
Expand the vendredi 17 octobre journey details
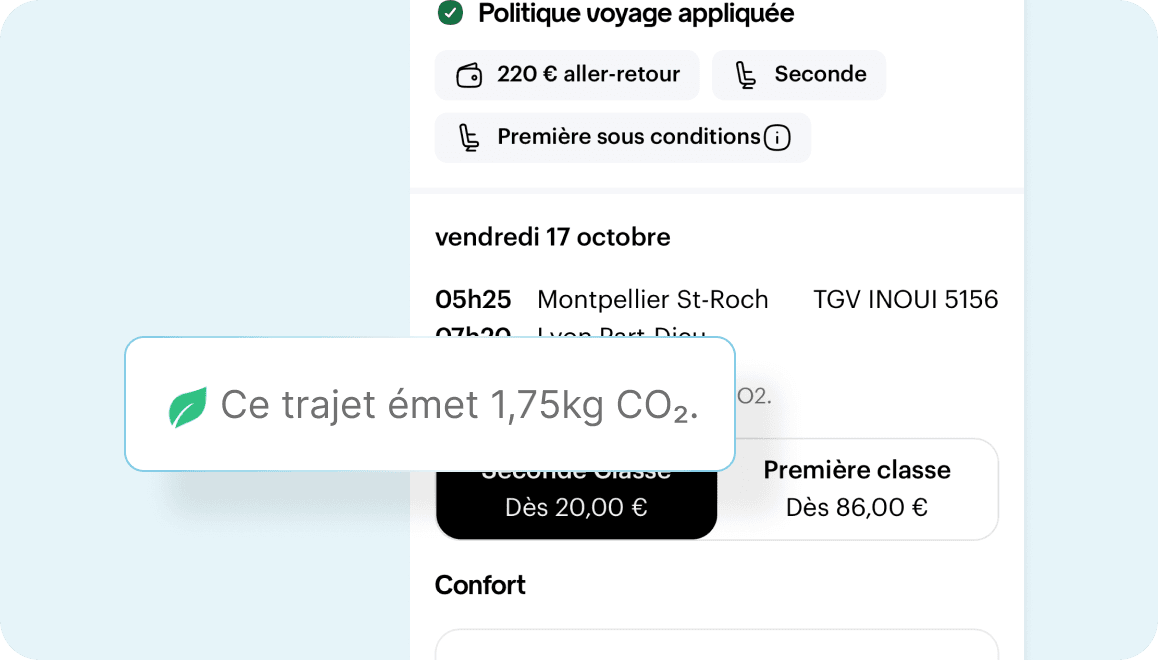[x=553, y=237]
